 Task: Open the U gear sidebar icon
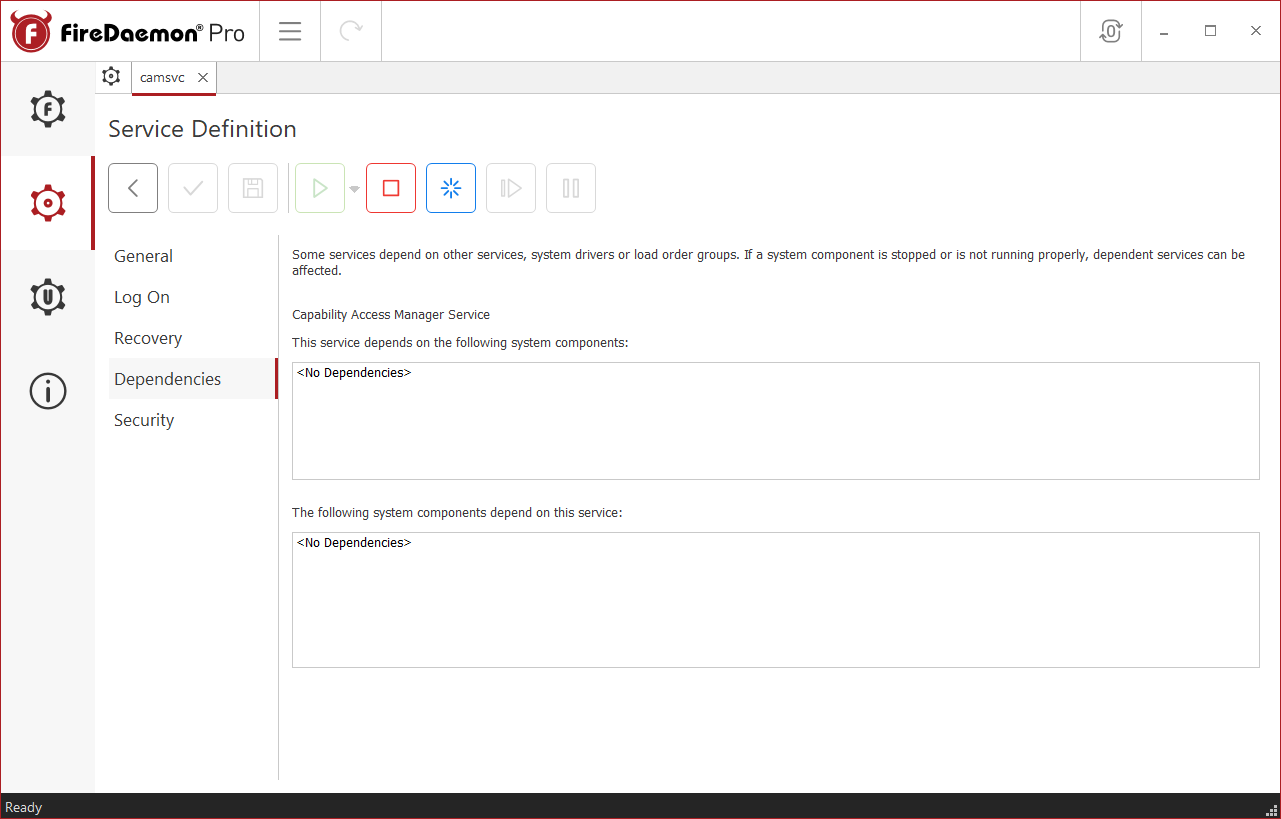tap(48, 297)
